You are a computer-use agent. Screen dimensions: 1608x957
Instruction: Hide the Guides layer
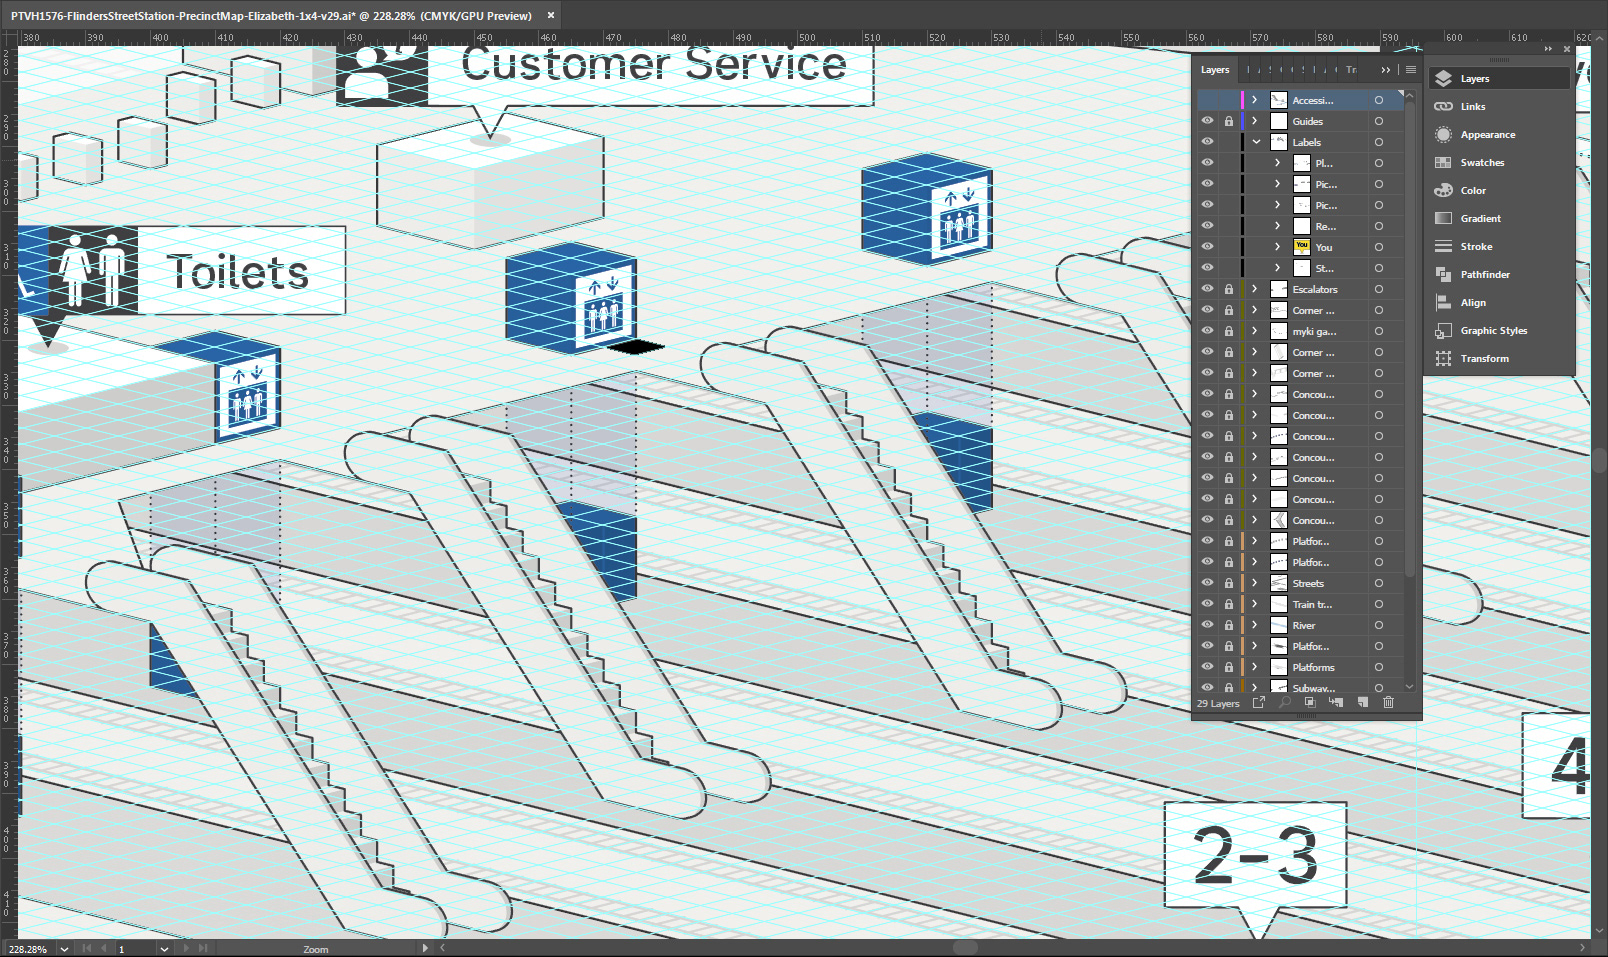(1207, 121)
